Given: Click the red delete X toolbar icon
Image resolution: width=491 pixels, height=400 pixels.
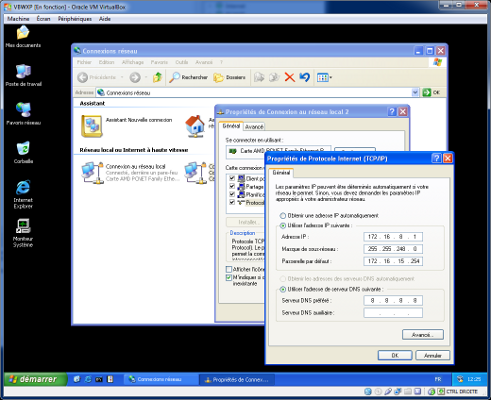Looking at the screenshot, I should coord(290,77).
